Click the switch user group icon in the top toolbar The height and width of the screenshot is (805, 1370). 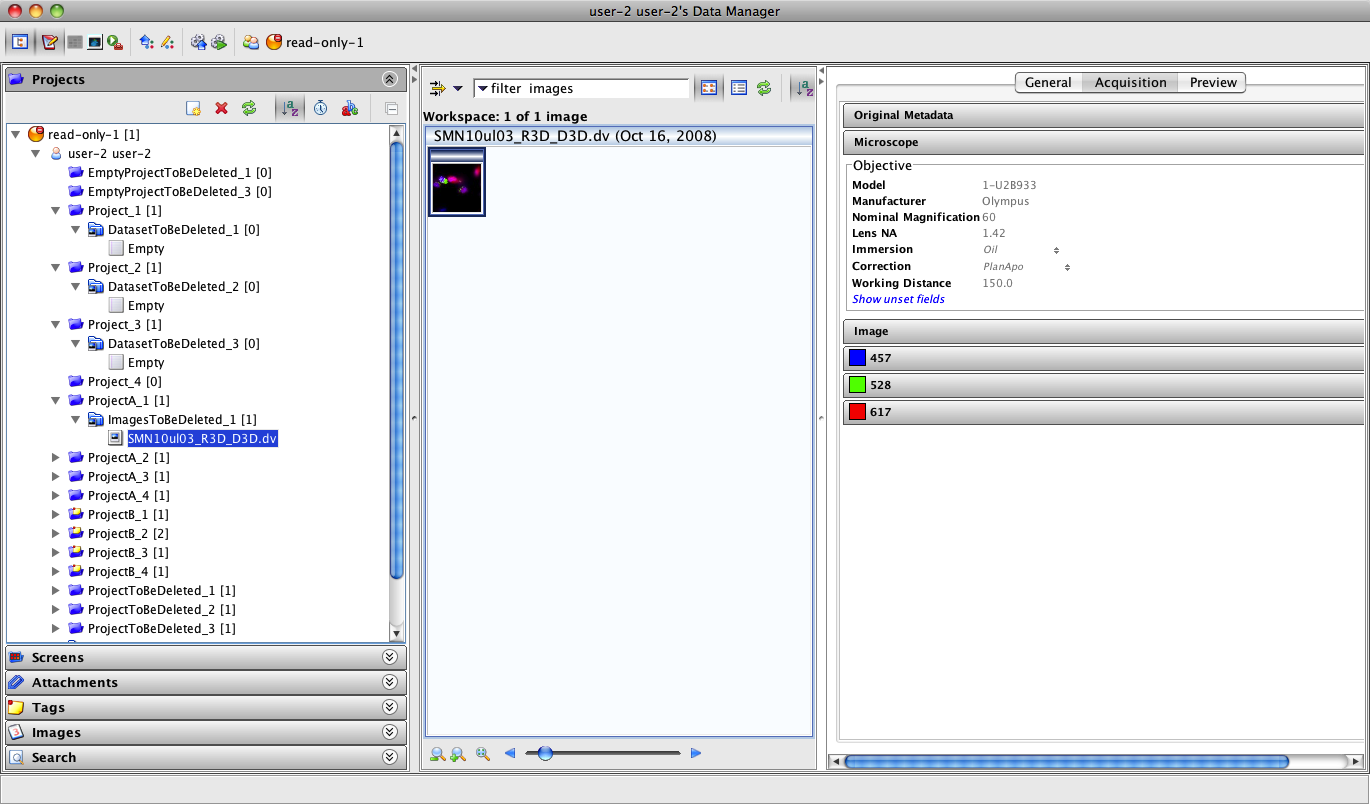pyautogui.click(x=251, y=42)
